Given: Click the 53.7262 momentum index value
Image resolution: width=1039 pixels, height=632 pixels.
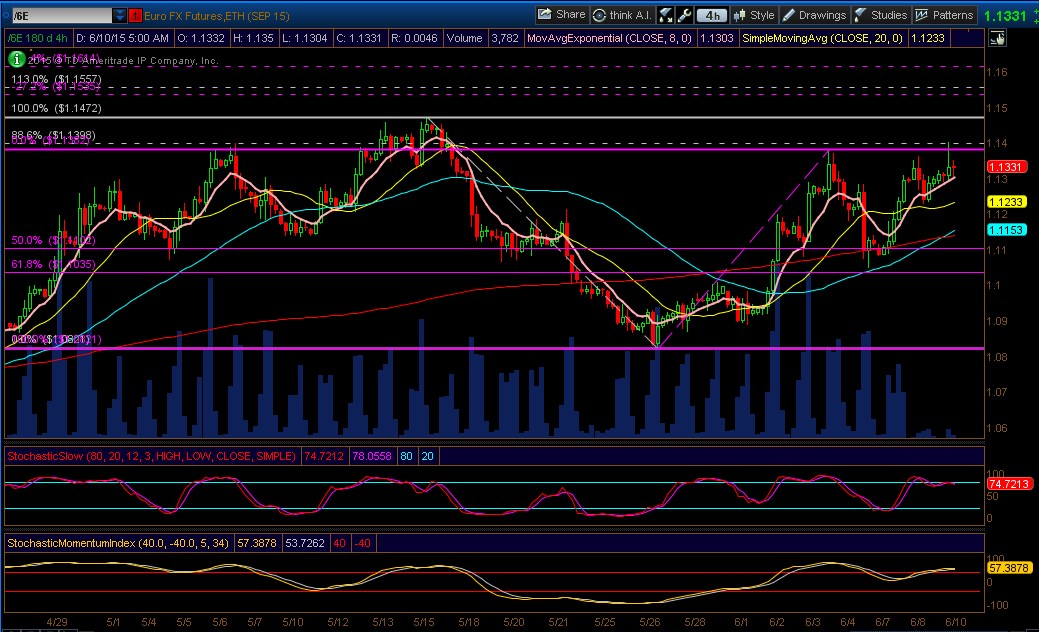Looking at the screenshot, I should click(x=305, y=543).
